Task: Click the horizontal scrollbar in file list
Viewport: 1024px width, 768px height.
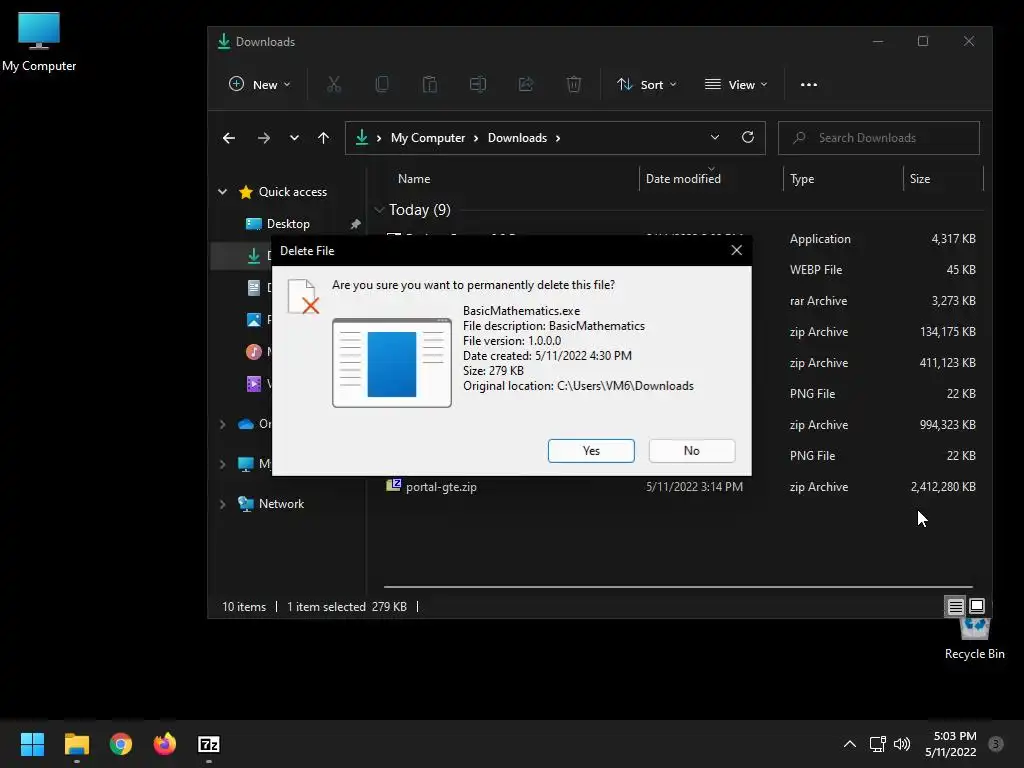Action: (x=679, y=586)
